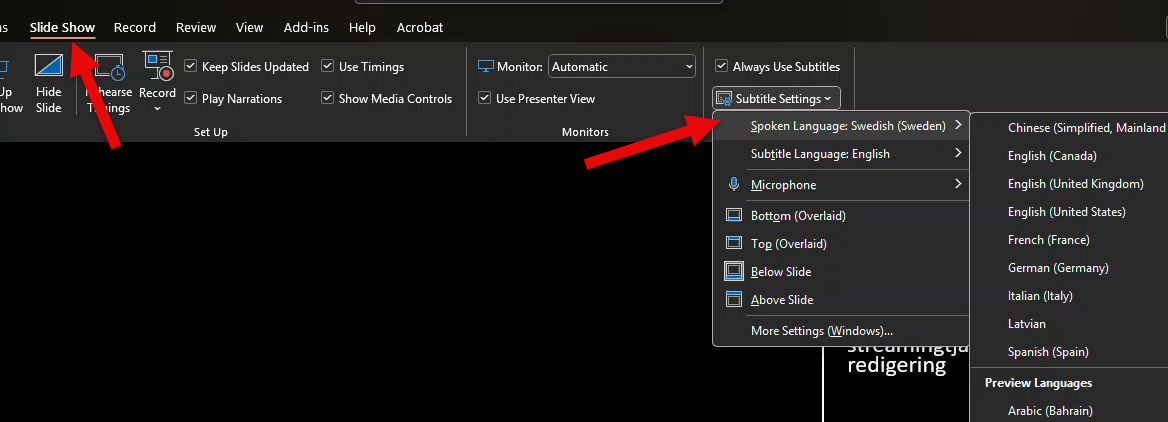Screen dimensions: 1168x422
Task: Pick German (Germany) from the language list
Action: click(x=1058, y=268)
